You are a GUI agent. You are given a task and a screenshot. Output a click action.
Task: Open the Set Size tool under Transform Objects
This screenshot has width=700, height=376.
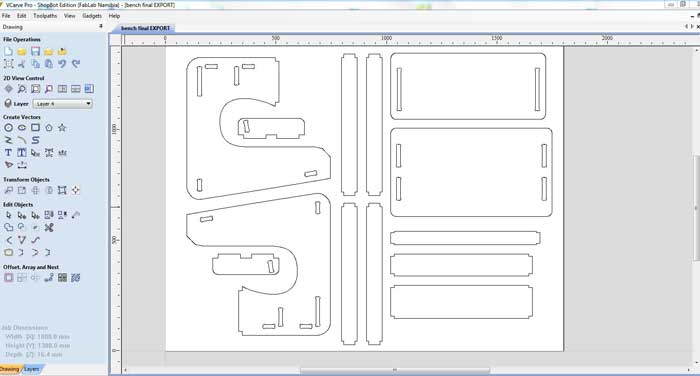tap(21, 190)
